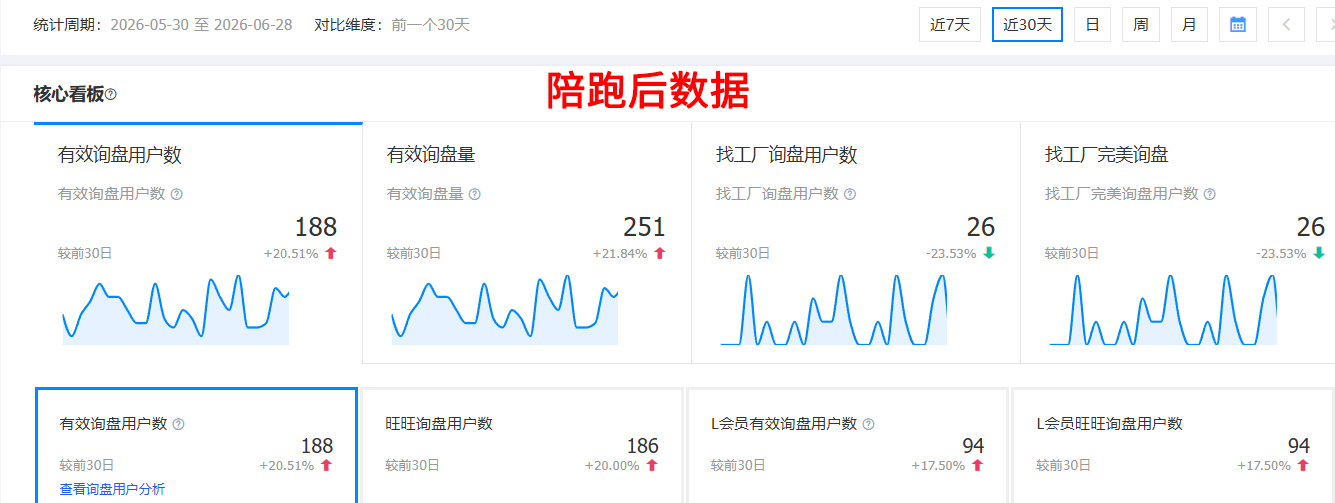Image resolution: width=1335 pixels, height=503 pixels.
Task: Select the L会员有效询盘用户数 card
Action: [x=847, y=446]
